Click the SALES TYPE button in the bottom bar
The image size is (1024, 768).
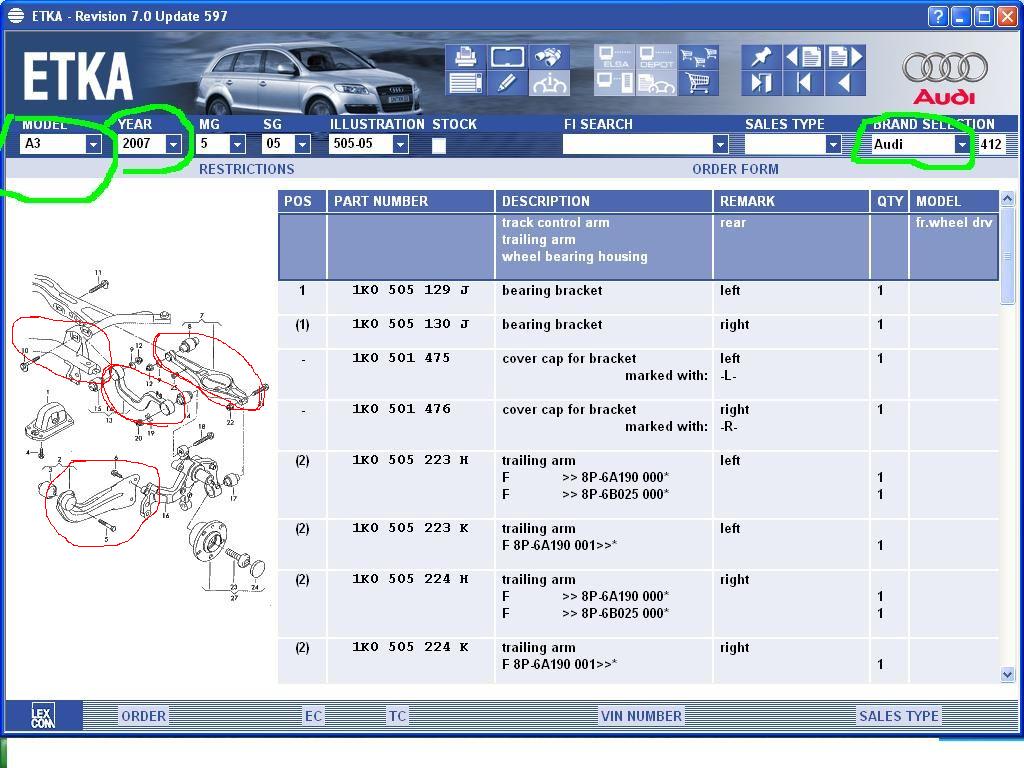[x=899, y=716]
